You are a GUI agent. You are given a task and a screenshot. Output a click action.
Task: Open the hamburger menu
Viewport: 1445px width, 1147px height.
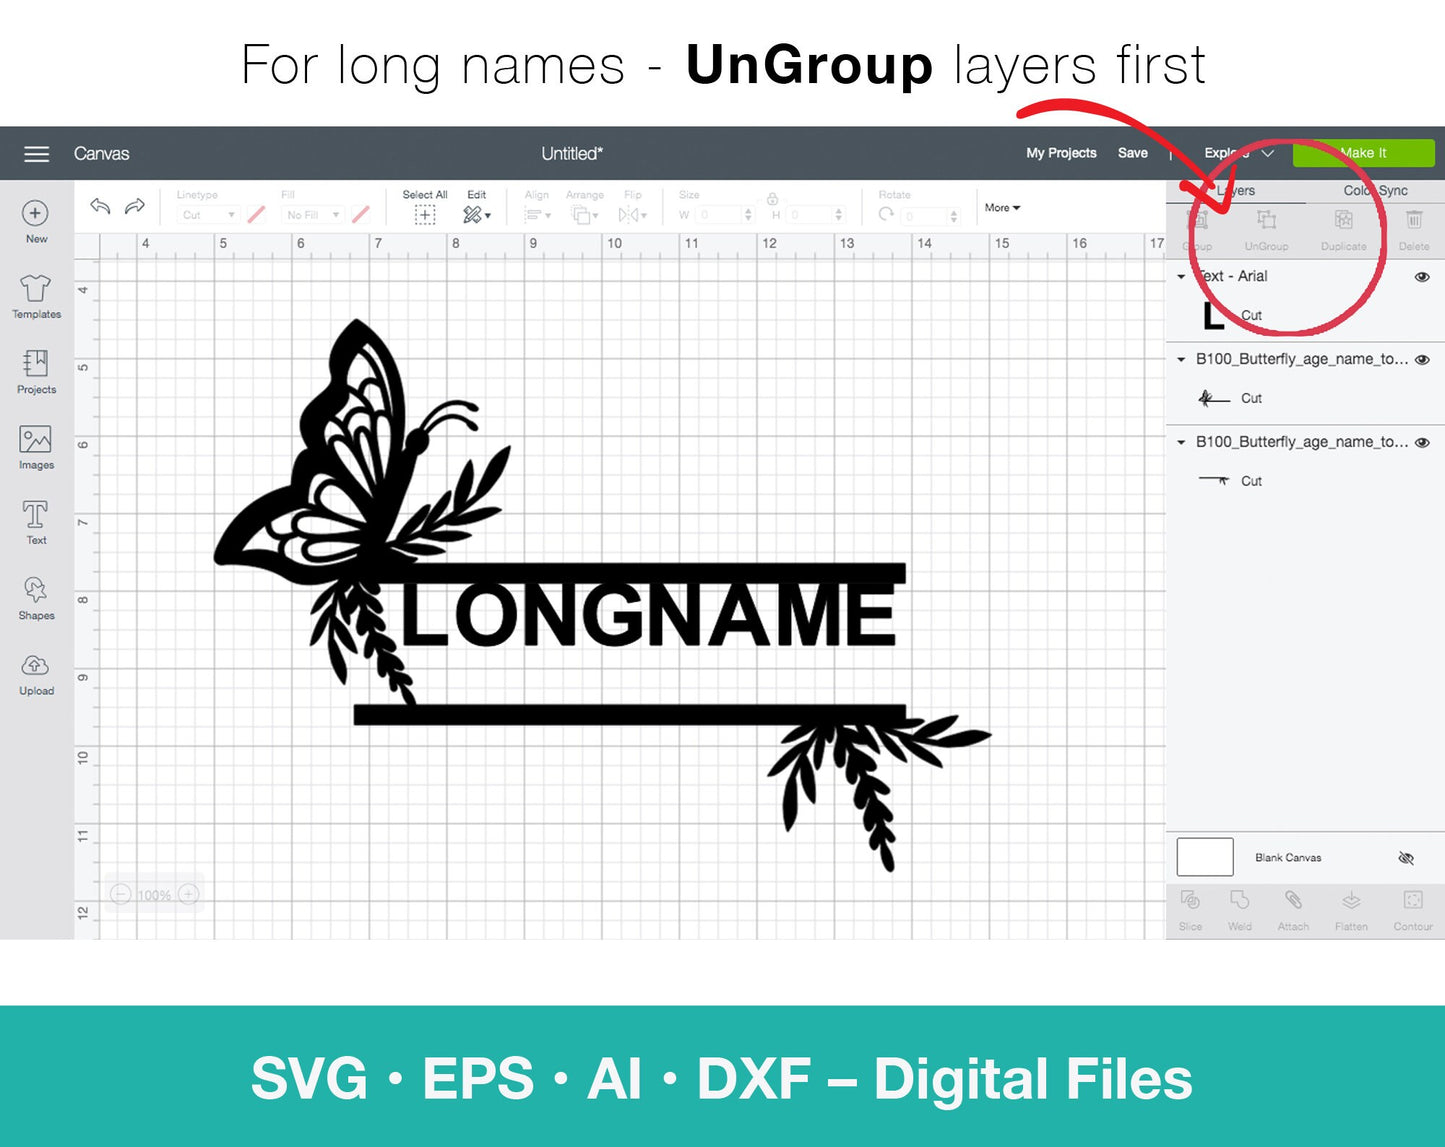click(x=37, y=154)
